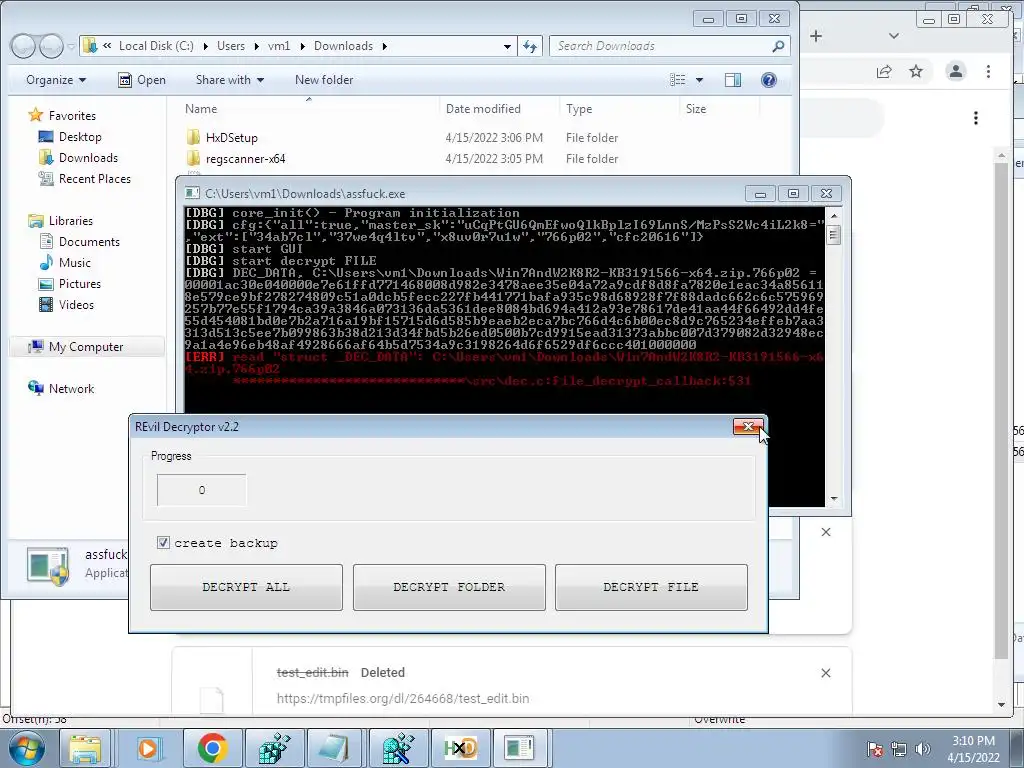This screenshot has height=768, width=1024.
Task: Open Desktop in navigation pane
Action: click(x=80, y=136)
